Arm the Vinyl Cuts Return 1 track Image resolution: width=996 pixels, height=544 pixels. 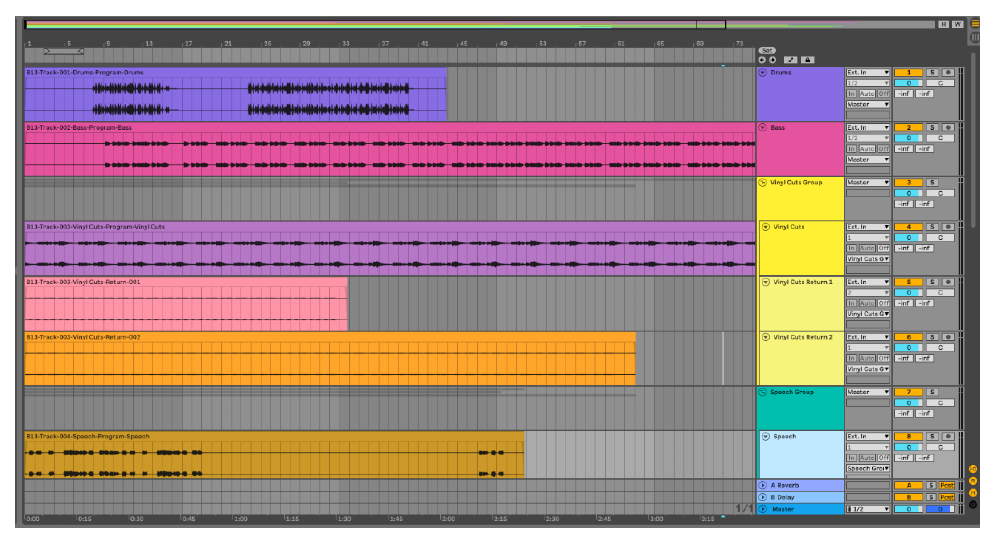tap(948, 282)
